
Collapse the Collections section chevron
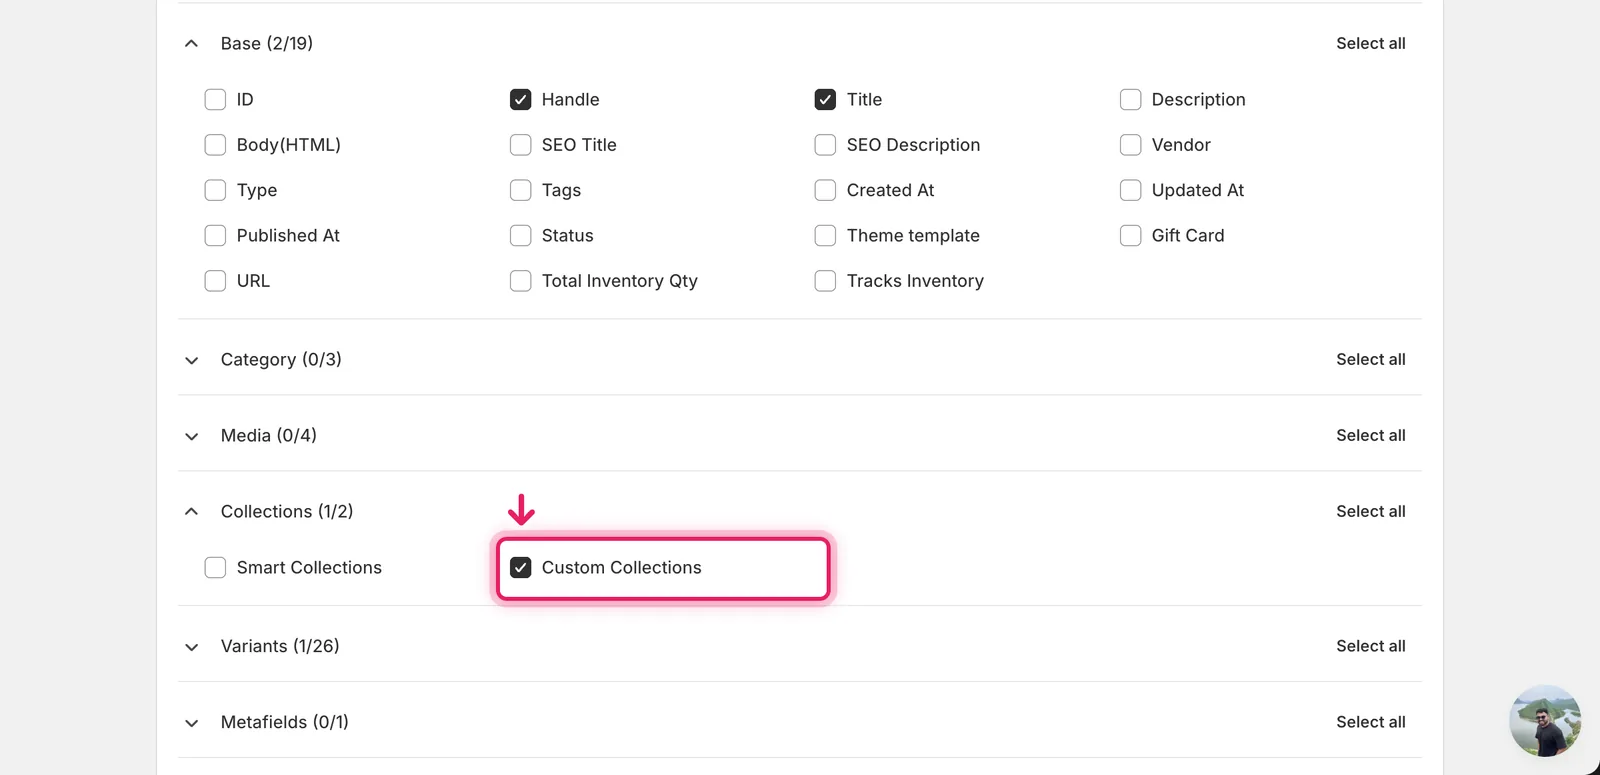pyautogui.click(x=192, y=512)
